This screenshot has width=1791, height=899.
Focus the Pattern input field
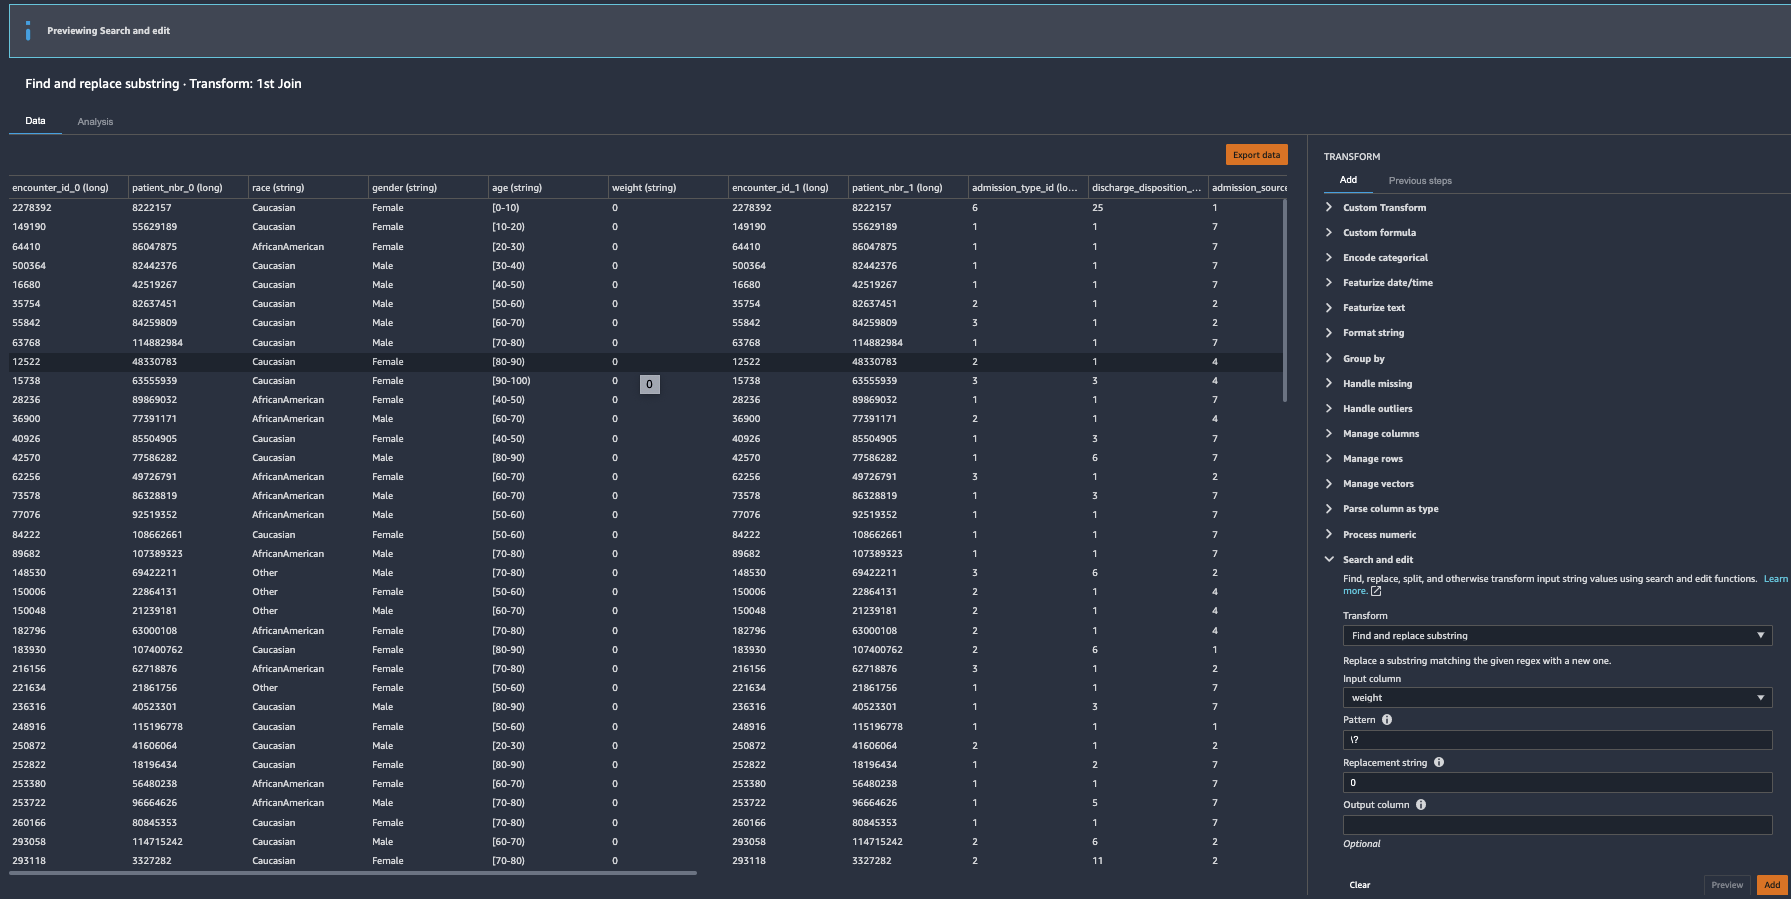[x=1557, y=740]
